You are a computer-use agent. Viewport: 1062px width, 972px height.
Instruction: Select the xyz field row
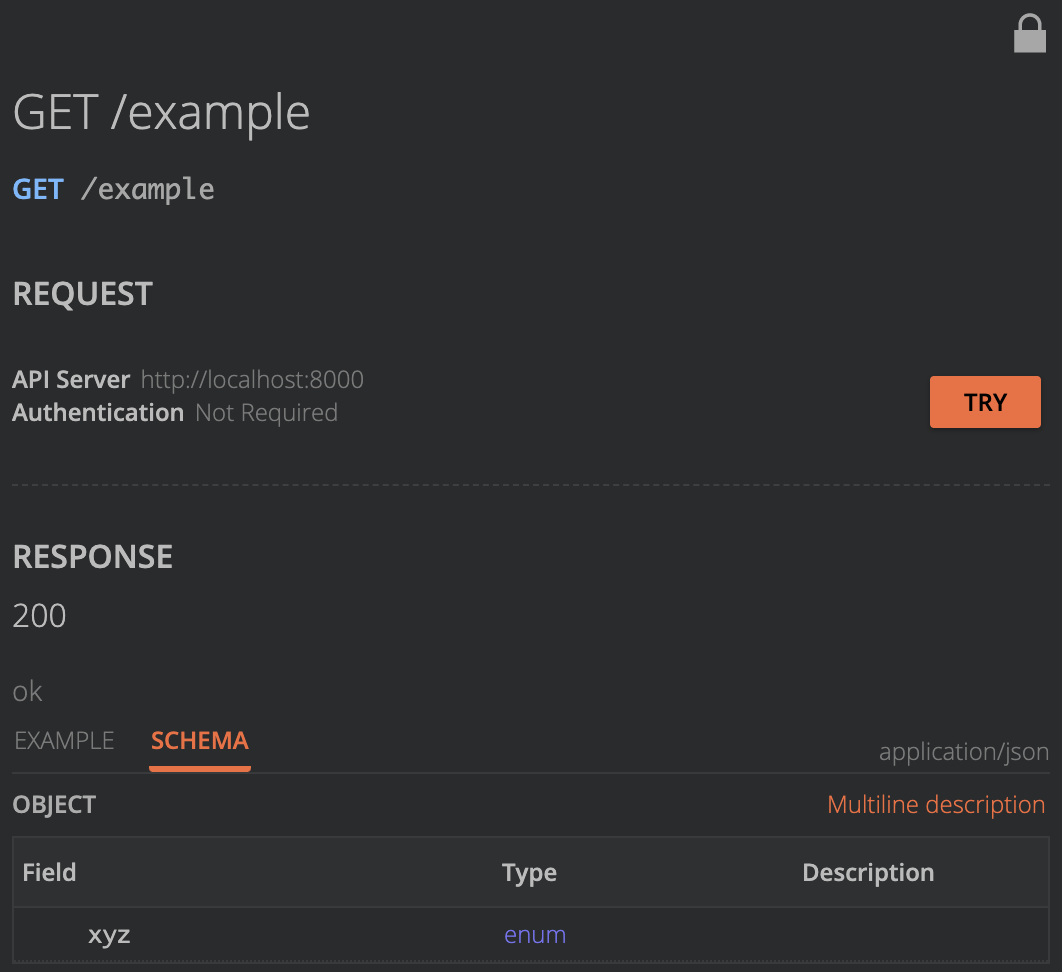[x=109, y=935]
